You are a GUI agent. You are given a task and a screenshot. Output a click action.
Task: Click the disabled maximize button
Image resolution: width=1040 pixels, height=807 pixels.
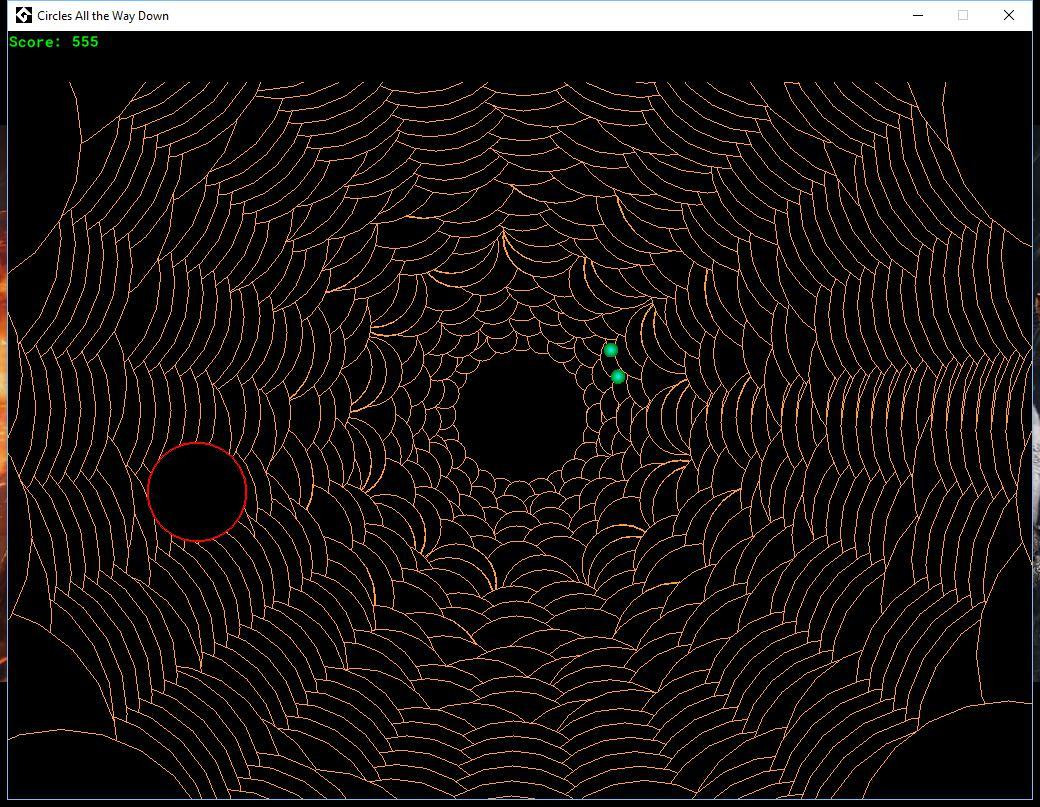click(963, 15)
